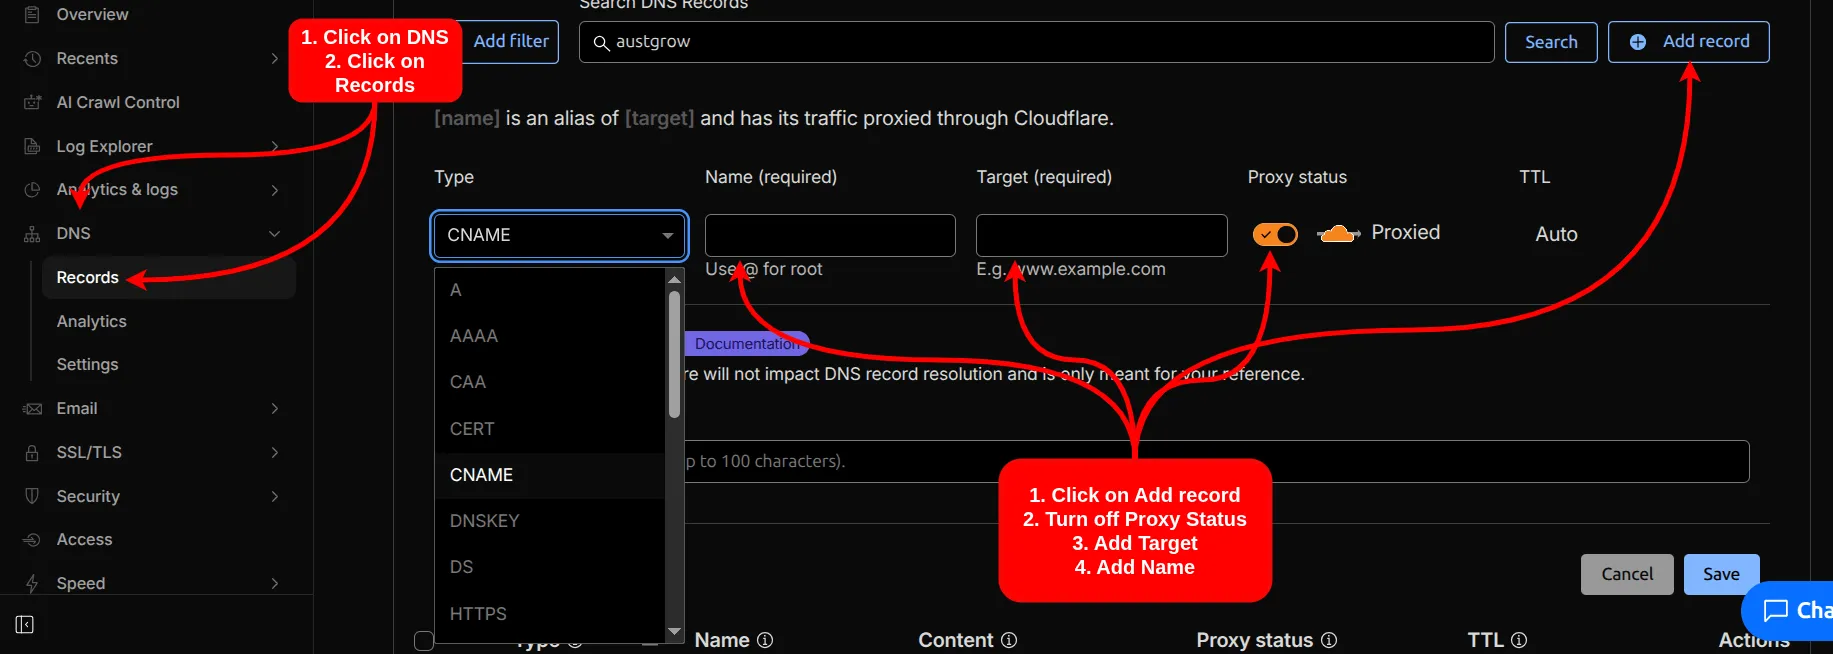Click info icon next to TTL column
The image size is (1833, 654).
tap(1519, 640)
